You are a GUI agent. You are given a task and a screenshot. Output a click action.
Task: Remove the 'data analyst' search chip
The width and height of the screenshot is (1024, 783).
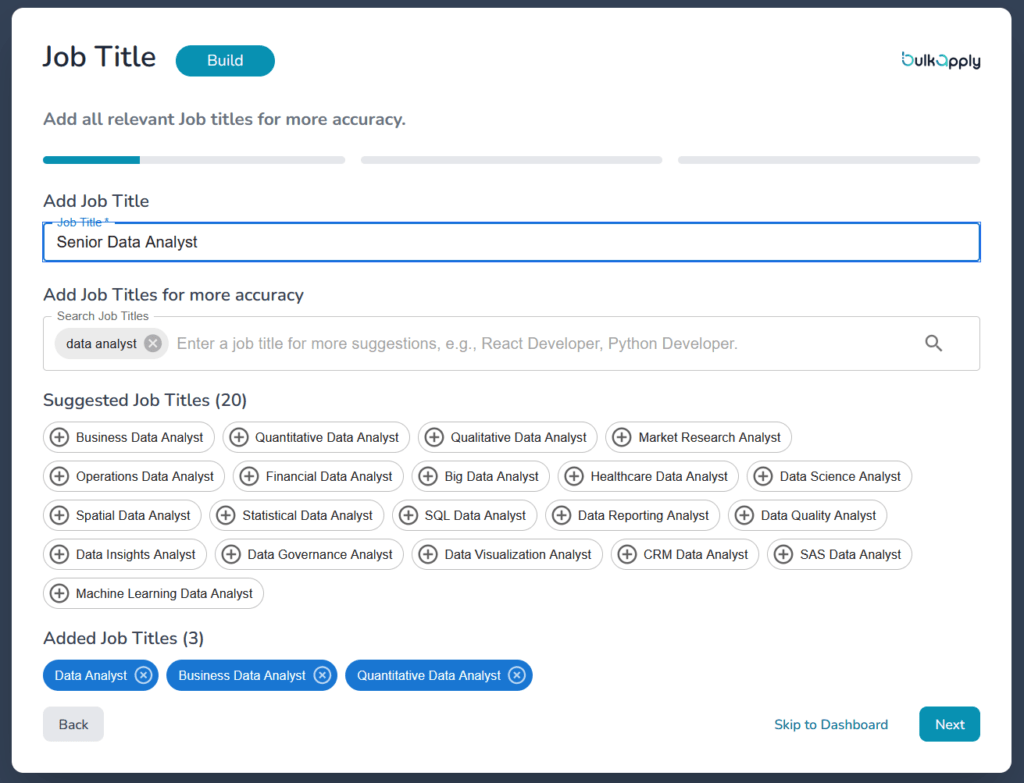(152, 343)
